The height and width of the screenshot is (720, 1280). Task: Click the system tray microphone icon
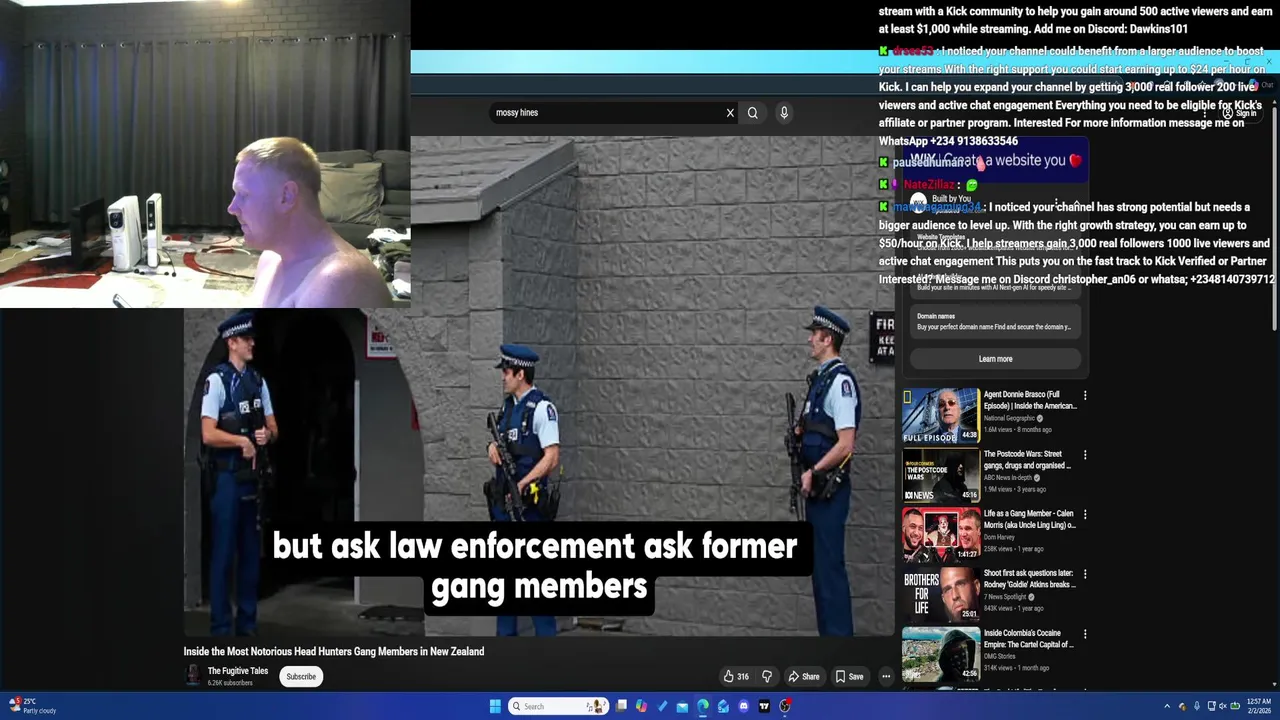pyautogui.click(x=1197, y=706)
